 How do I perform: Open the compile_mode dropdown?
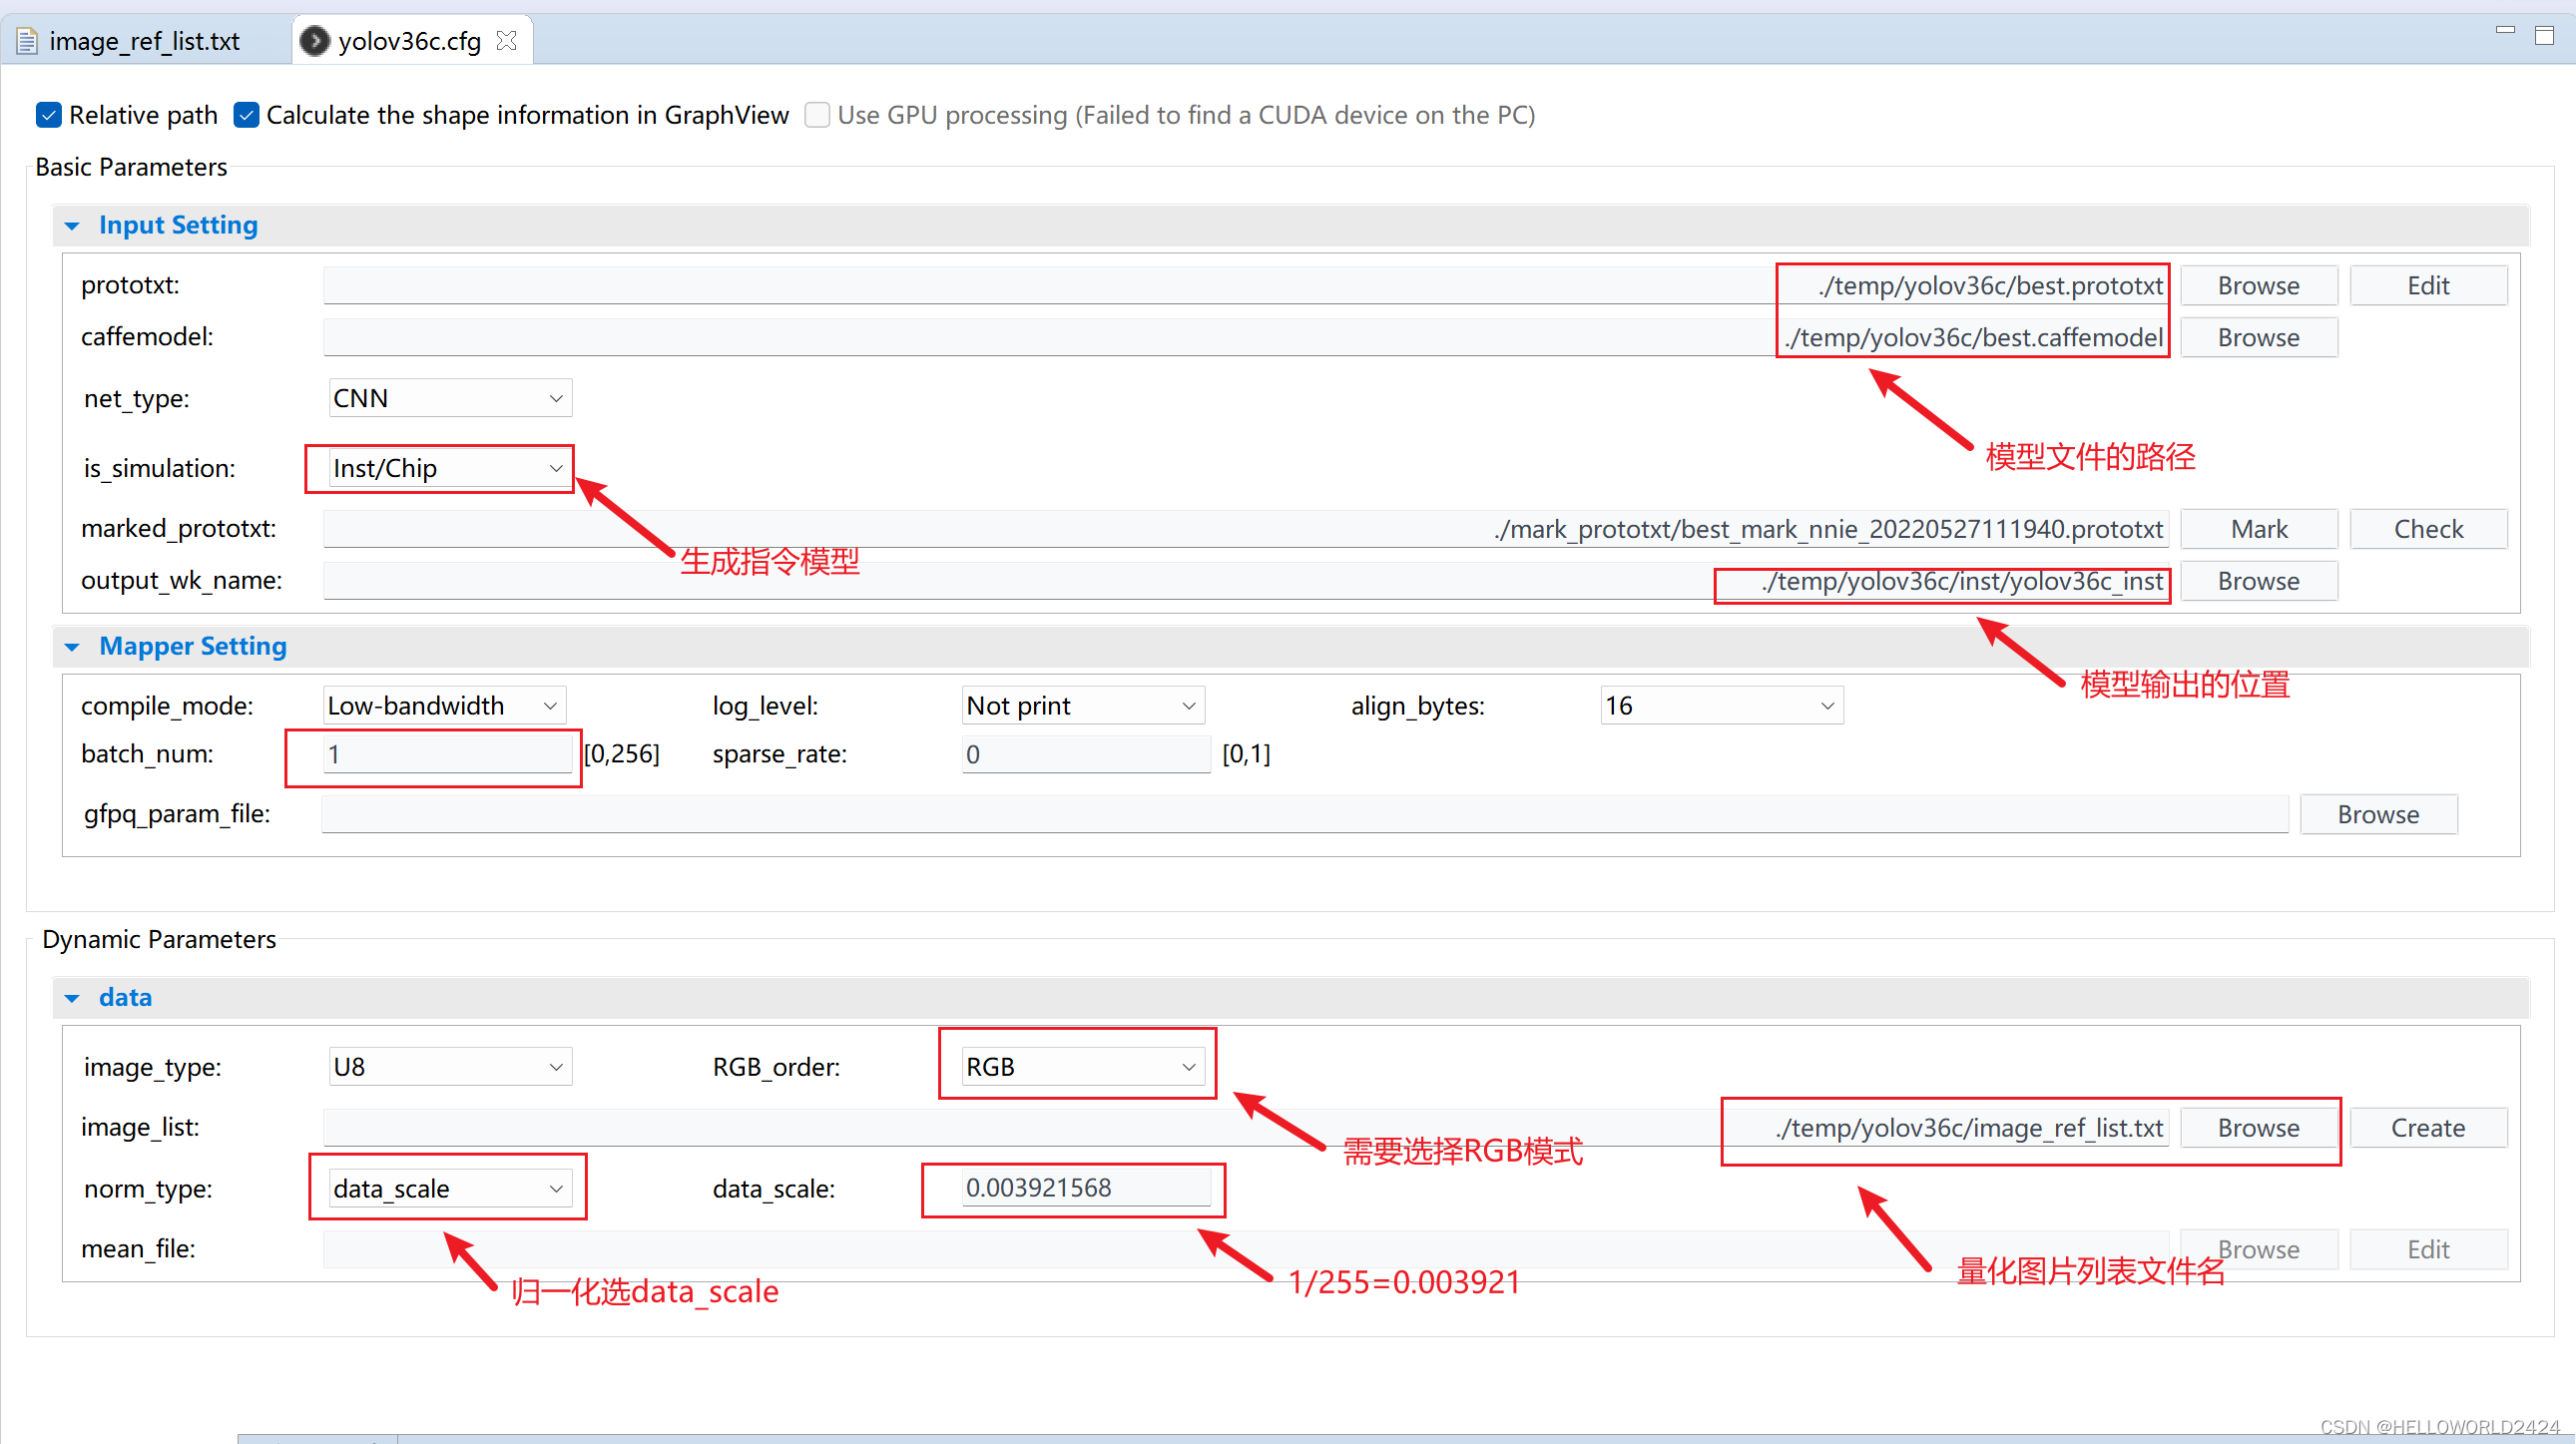pos(443,706)
